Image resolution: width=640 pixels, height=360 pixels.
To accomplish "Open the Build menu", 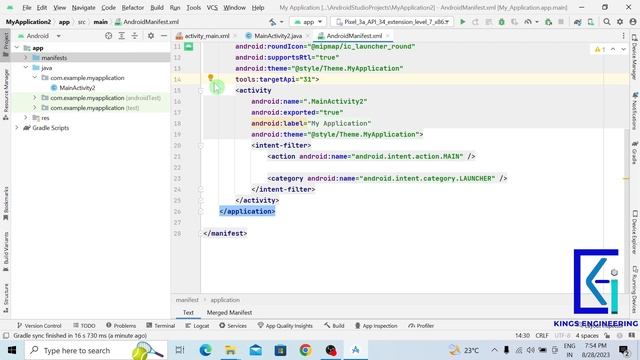I will click(x=157, y=7).
